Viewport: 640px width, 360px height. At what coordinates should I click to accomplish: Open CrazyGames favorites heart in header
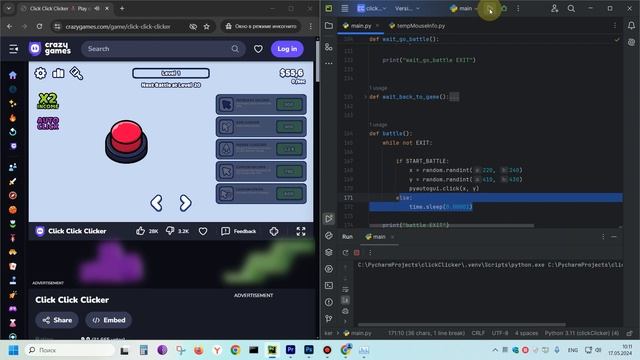tap(258, 49)
